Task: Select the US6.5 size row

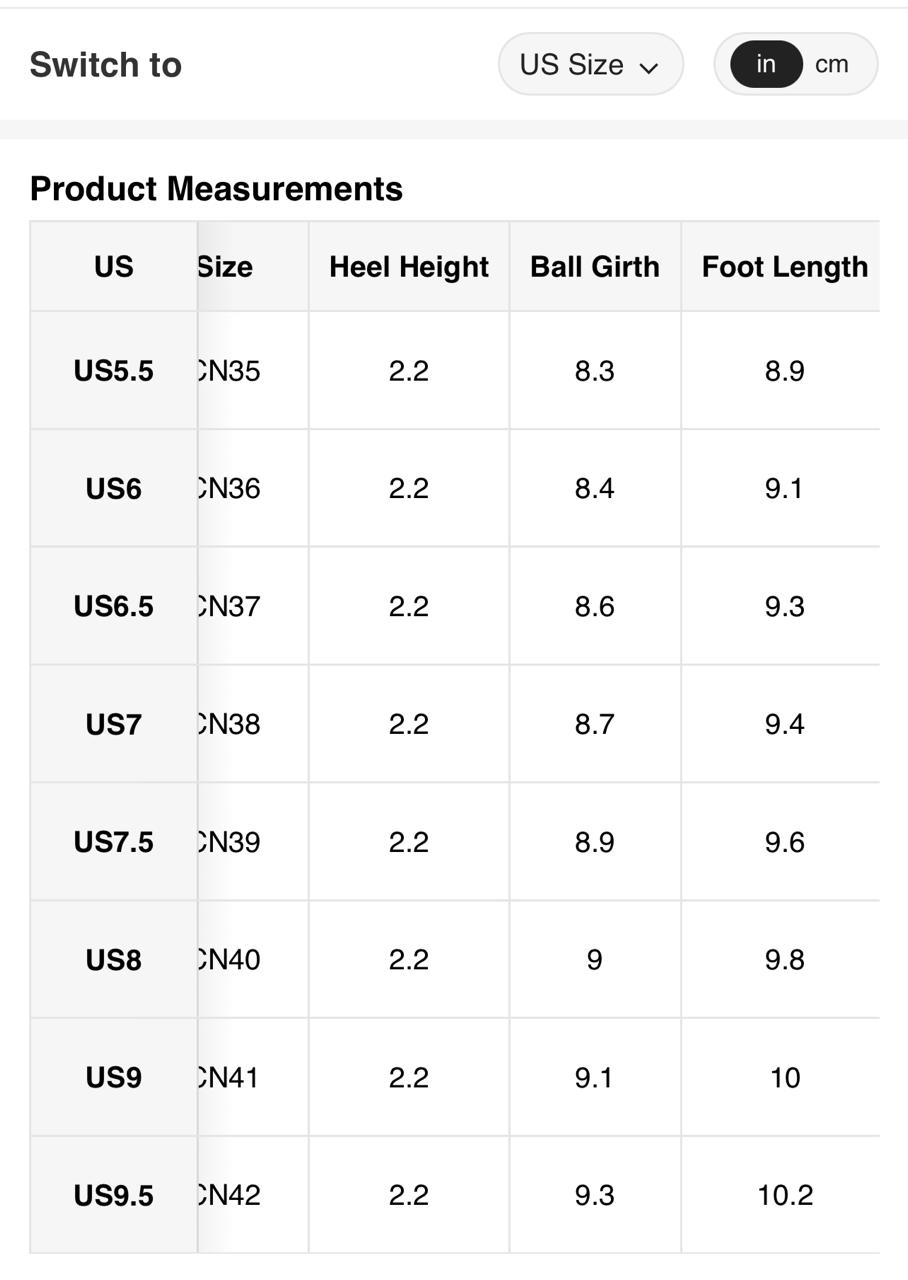Action: (x=114, y=607)
